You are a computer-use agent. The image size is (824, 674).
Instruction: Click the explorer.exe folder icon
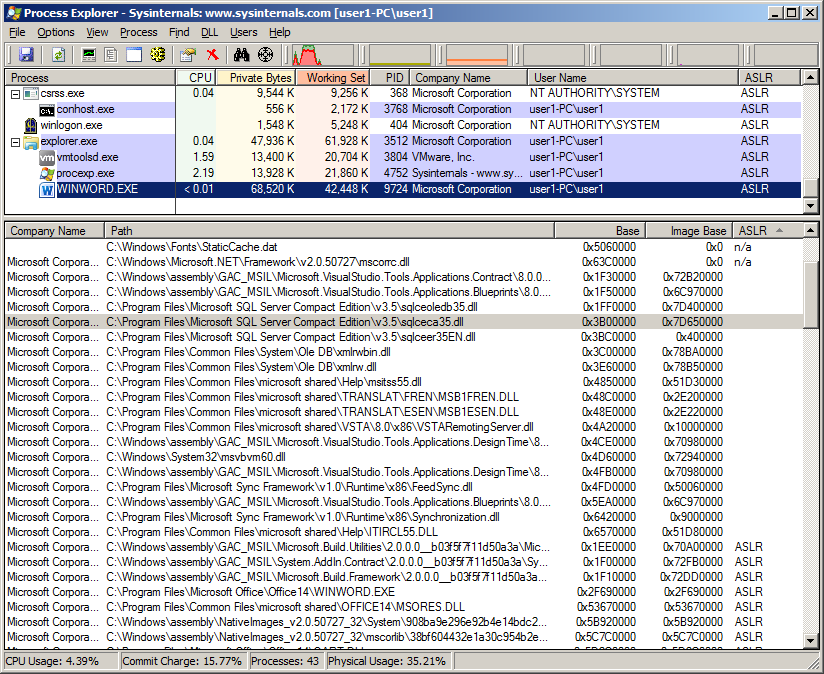31,142
